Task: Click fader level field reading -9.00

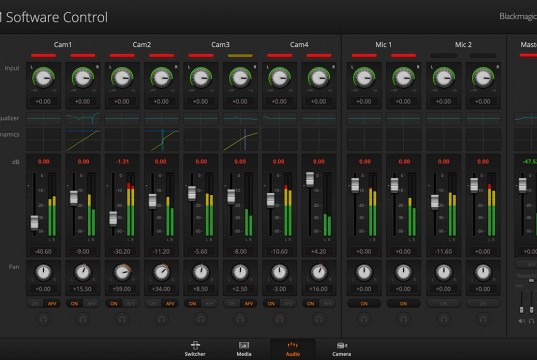Action: [x=83, y=251]
